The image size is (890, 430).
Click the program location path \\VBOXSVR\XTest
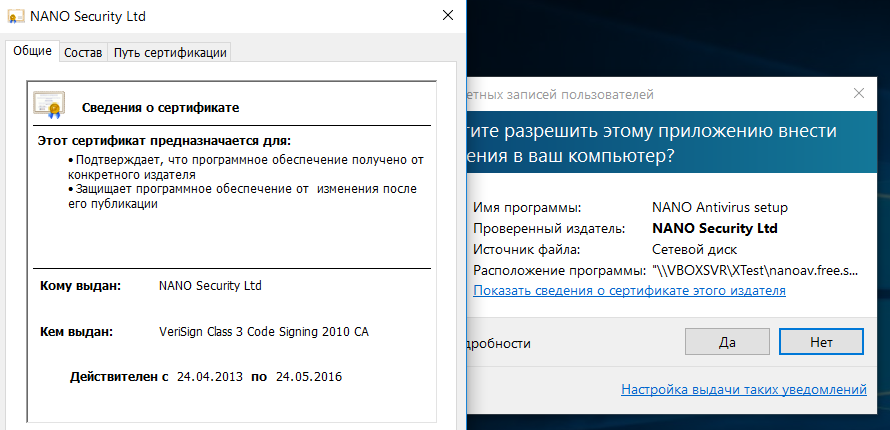(x=754, y=270)
